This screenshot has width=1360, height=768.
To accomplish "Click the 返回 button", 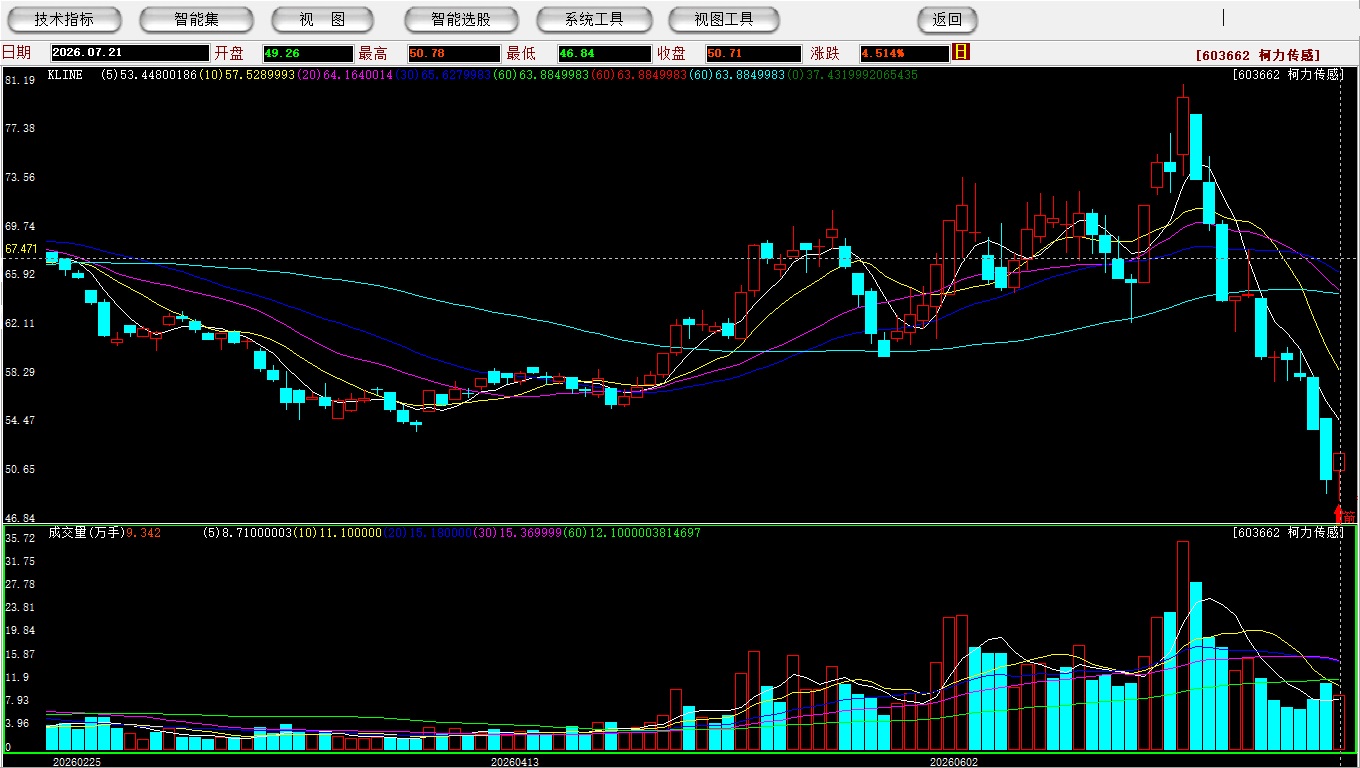I will pyautogui.click(x=947, y=19).
